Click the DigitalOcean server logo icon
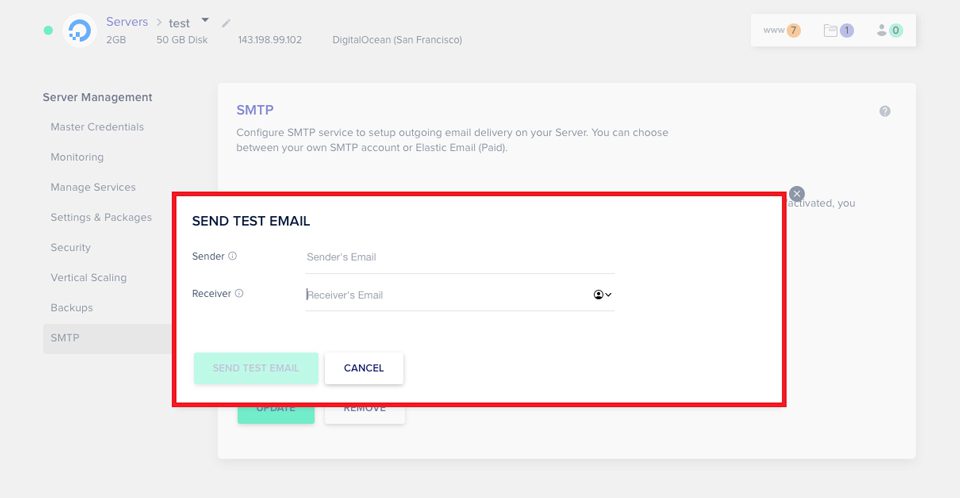Screen dimensions: 960x498 pos(80,31)
